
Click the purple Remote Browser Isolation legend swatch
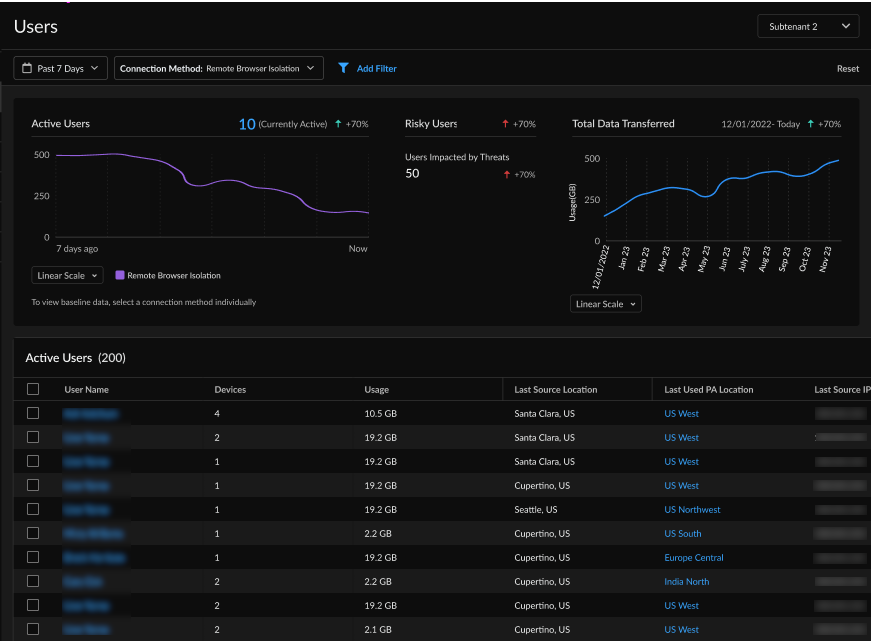pos(120,275)
